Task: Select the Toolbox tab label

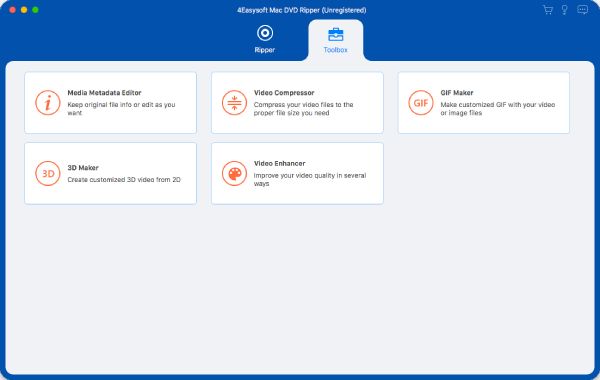Action: click(x=336, y=50)
